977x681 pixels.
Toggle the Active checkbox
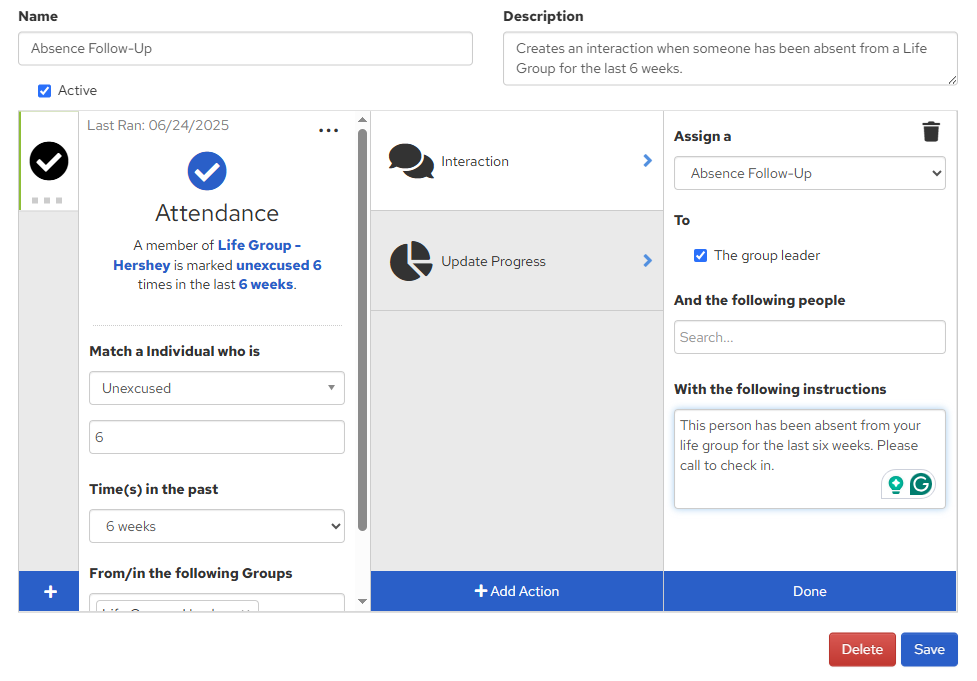pos(44,91)
